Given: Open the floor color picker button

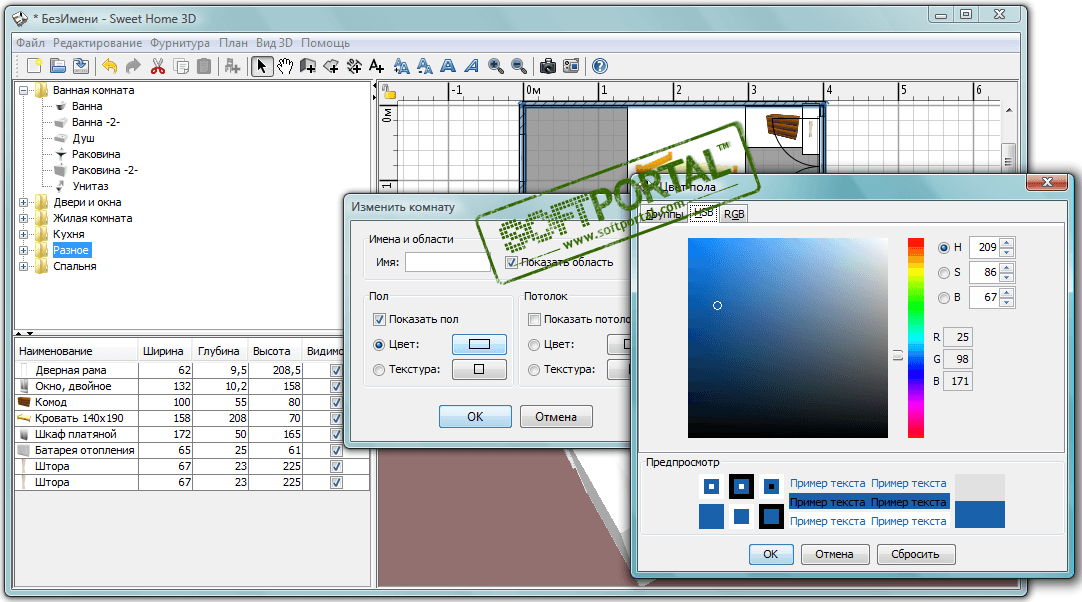Looking at the screenshot, I should point(480,344).
